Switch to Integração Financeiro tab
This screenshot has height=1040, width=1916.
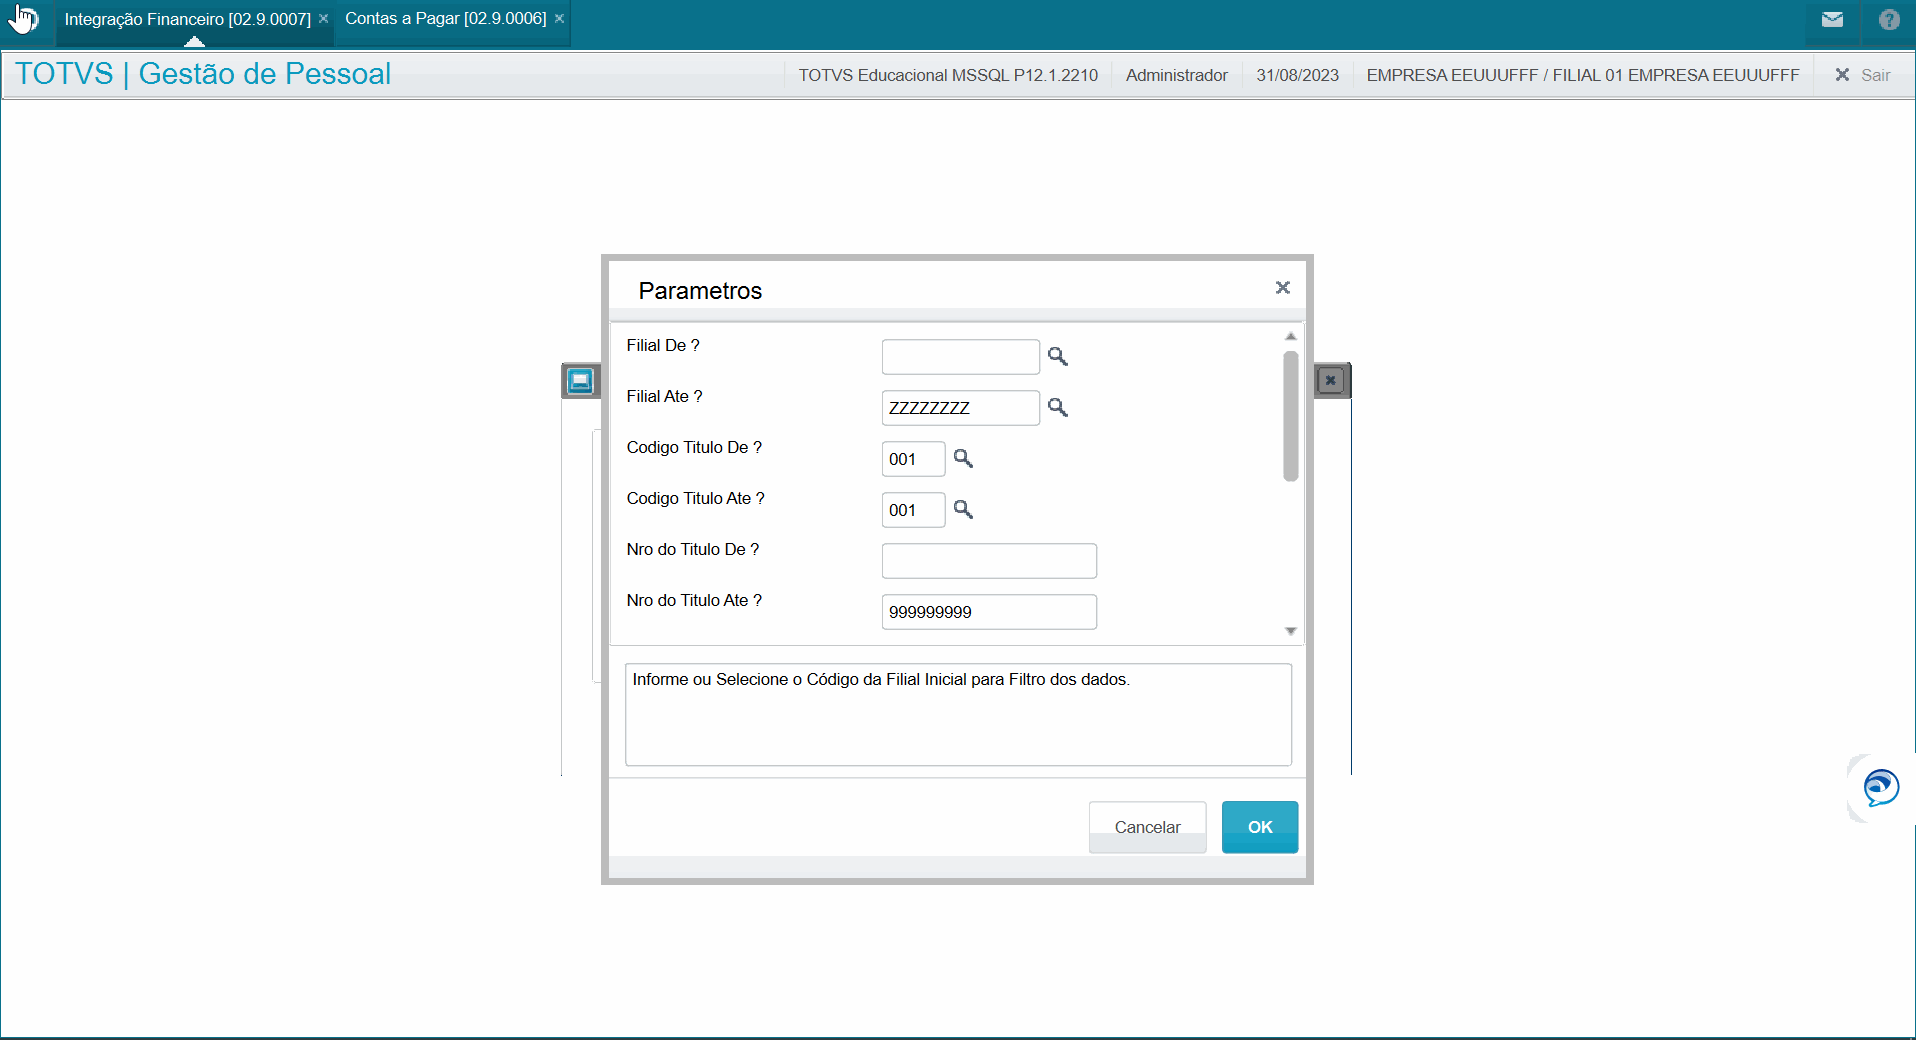(187, 19)
